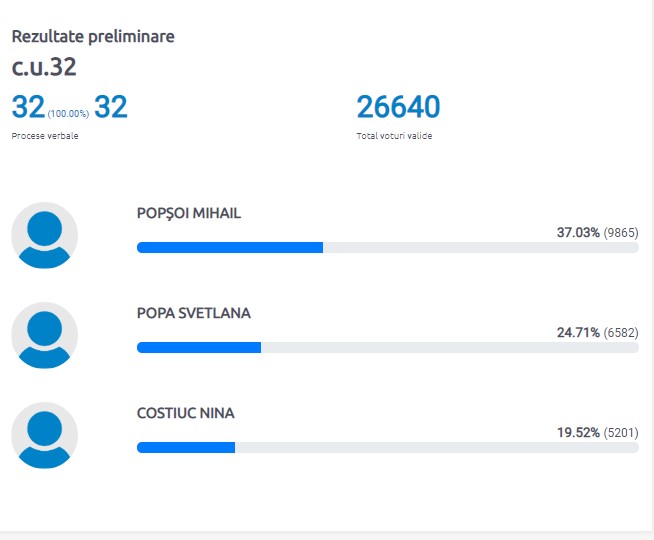
Task: Click Popșoi Mihail's avatar icon
Action: click(44, 236)
